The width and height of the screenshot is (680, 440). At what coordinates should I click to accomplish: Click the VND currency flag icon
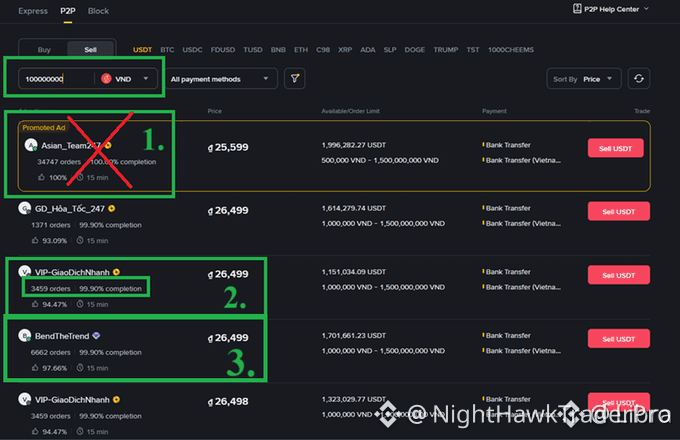coord(106,78)
